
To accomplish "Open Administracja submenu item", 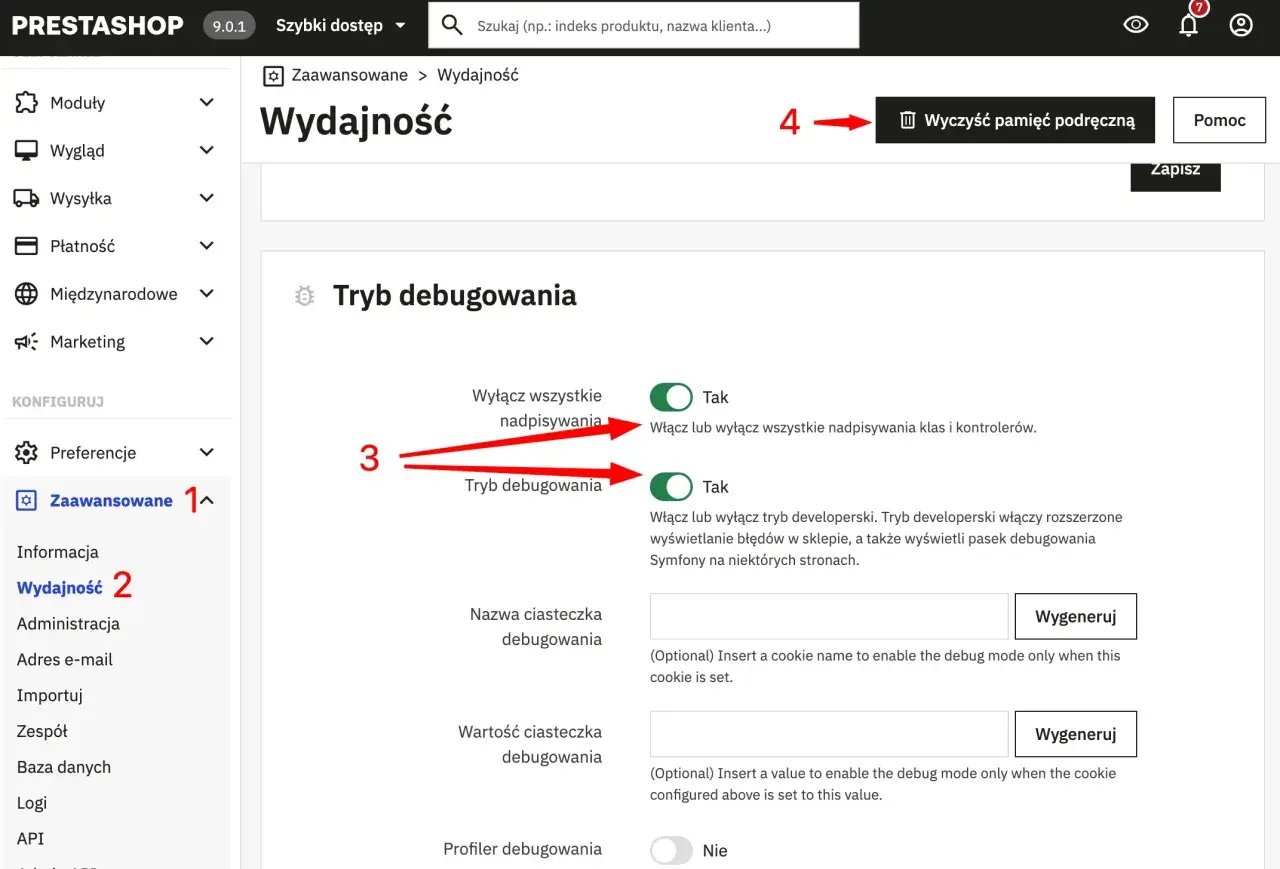I will pyautogui.click(x=68, y=624).
